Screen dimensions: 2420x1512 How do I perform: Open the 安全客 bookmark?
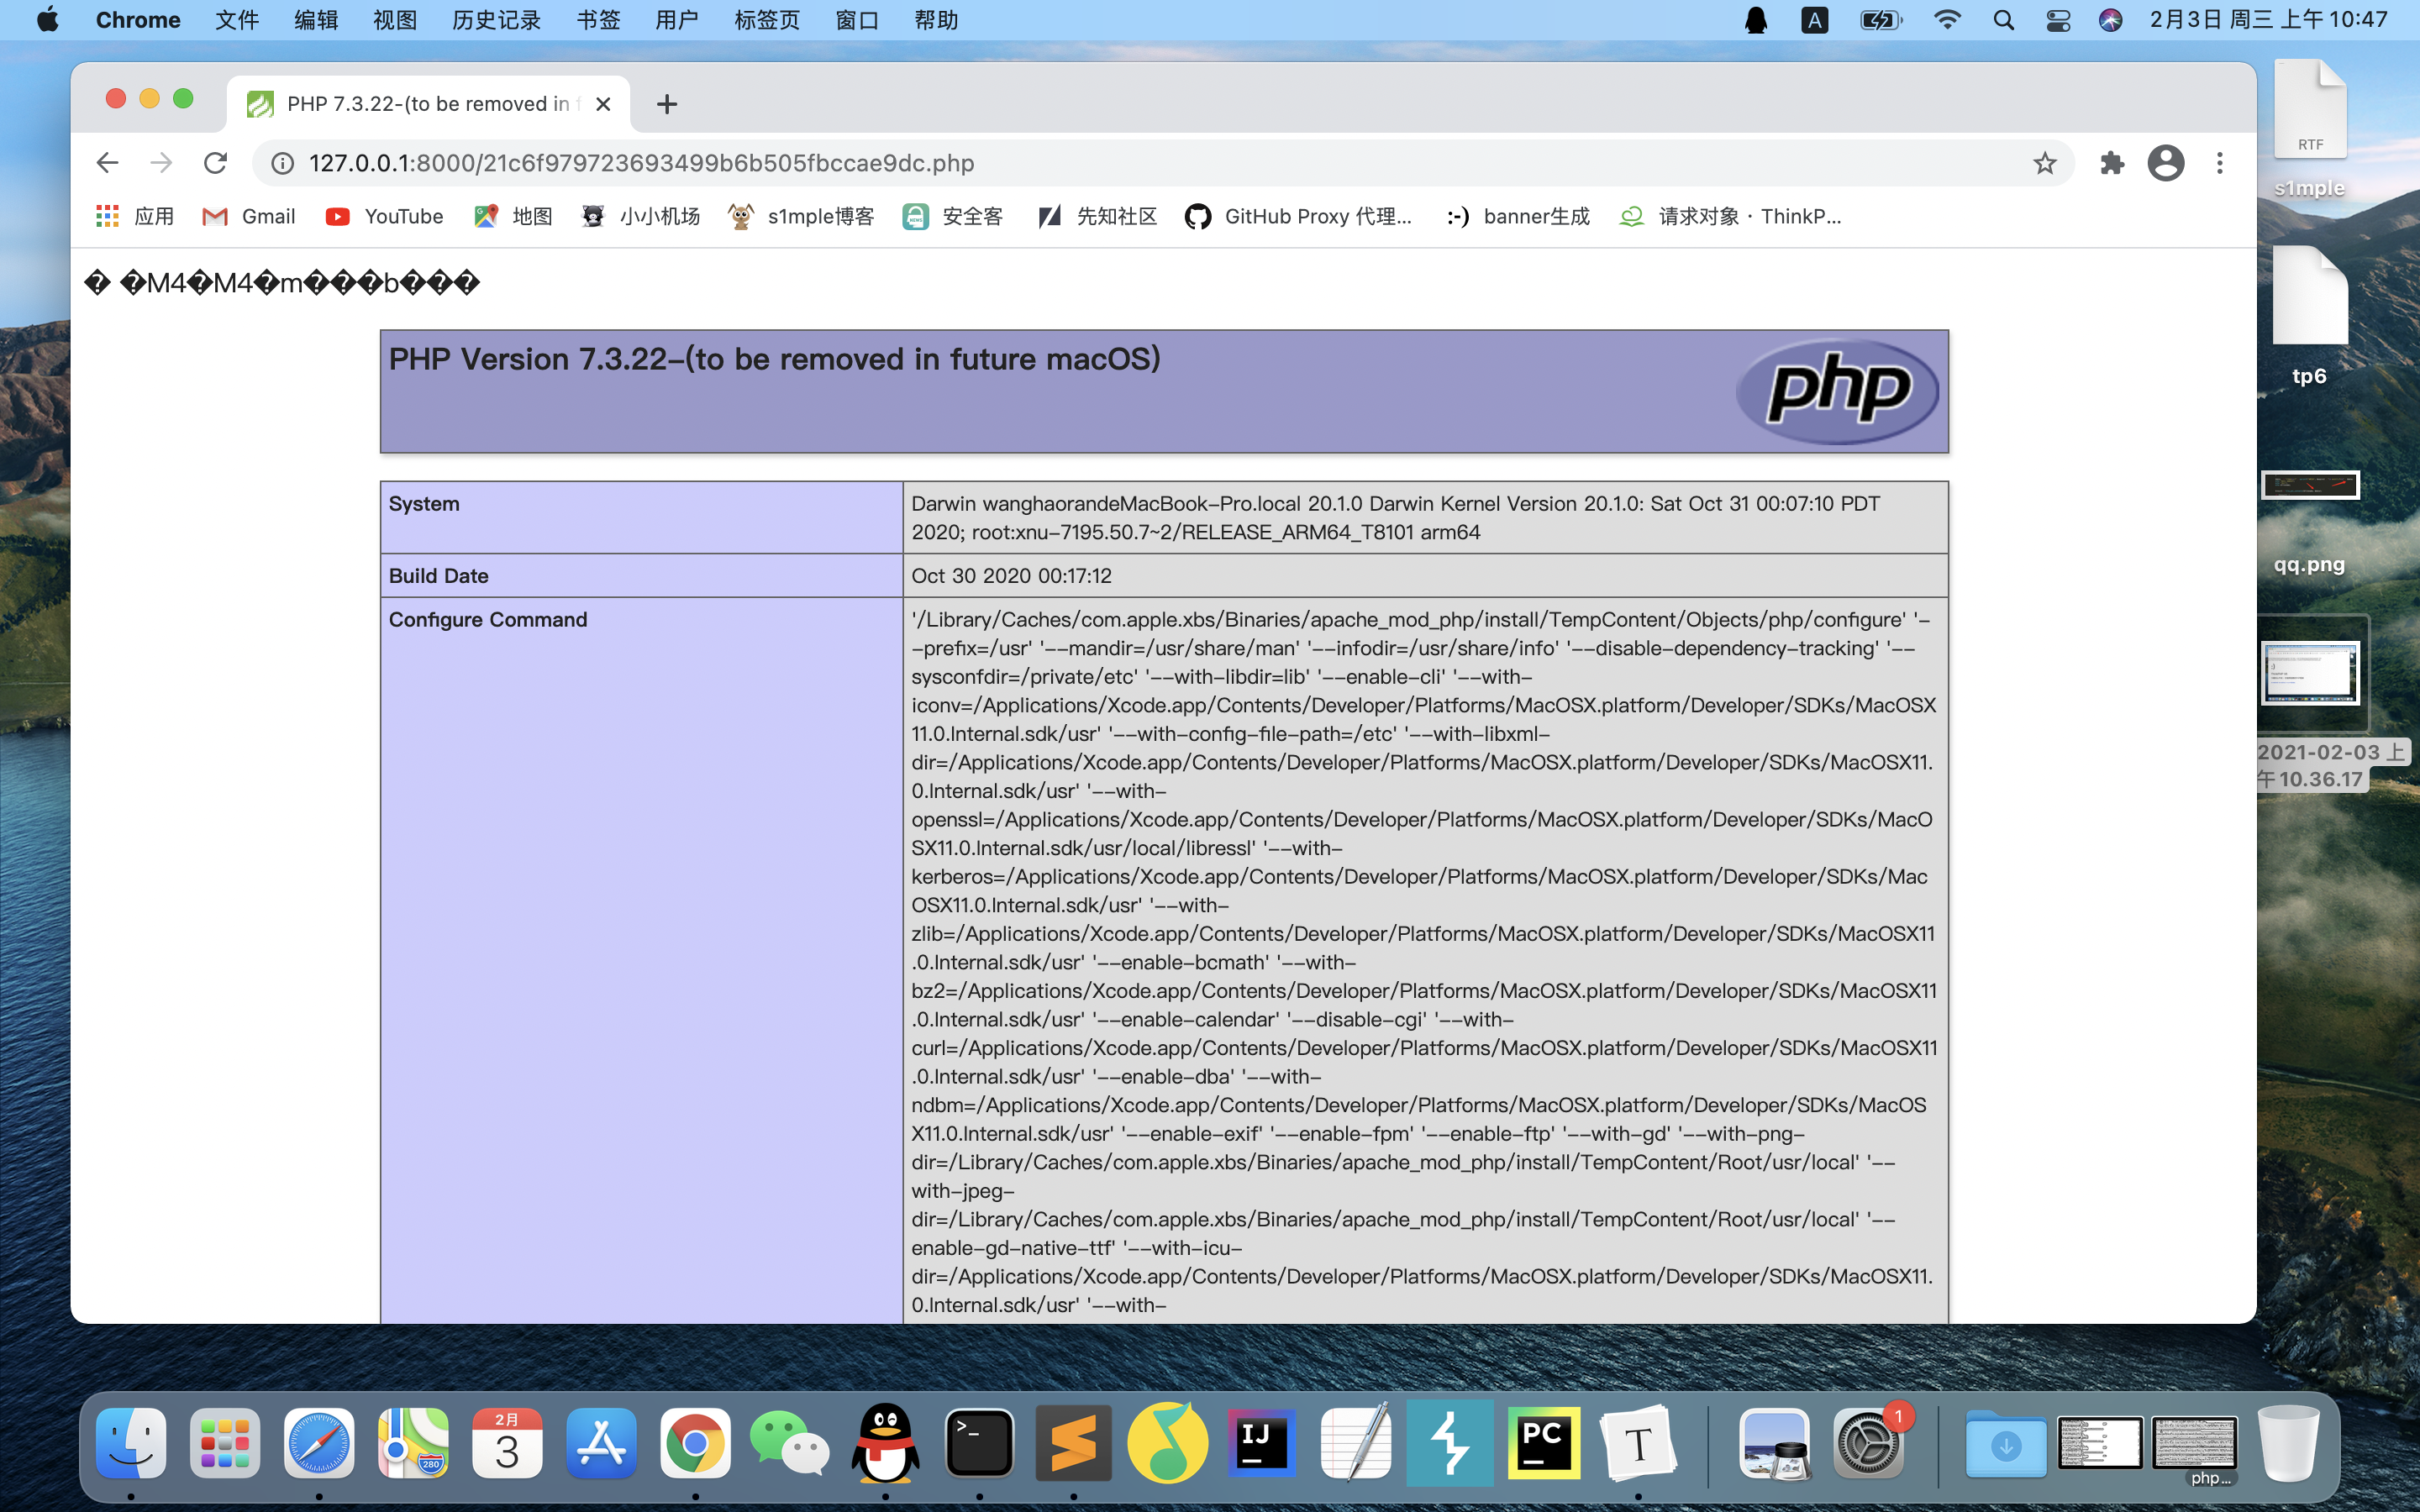953,216
